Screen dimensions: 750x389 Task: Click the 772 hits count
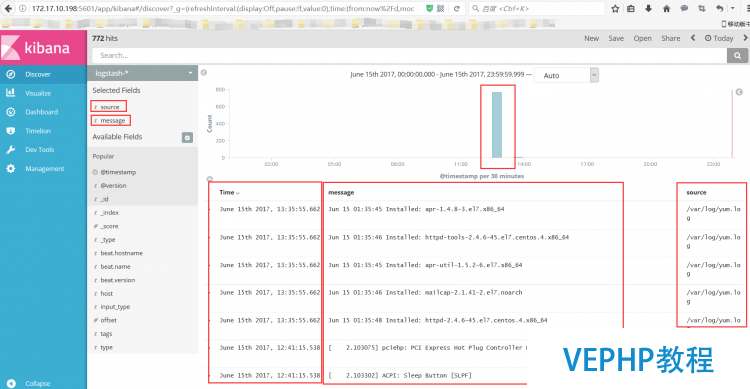(x=105, y=38)
